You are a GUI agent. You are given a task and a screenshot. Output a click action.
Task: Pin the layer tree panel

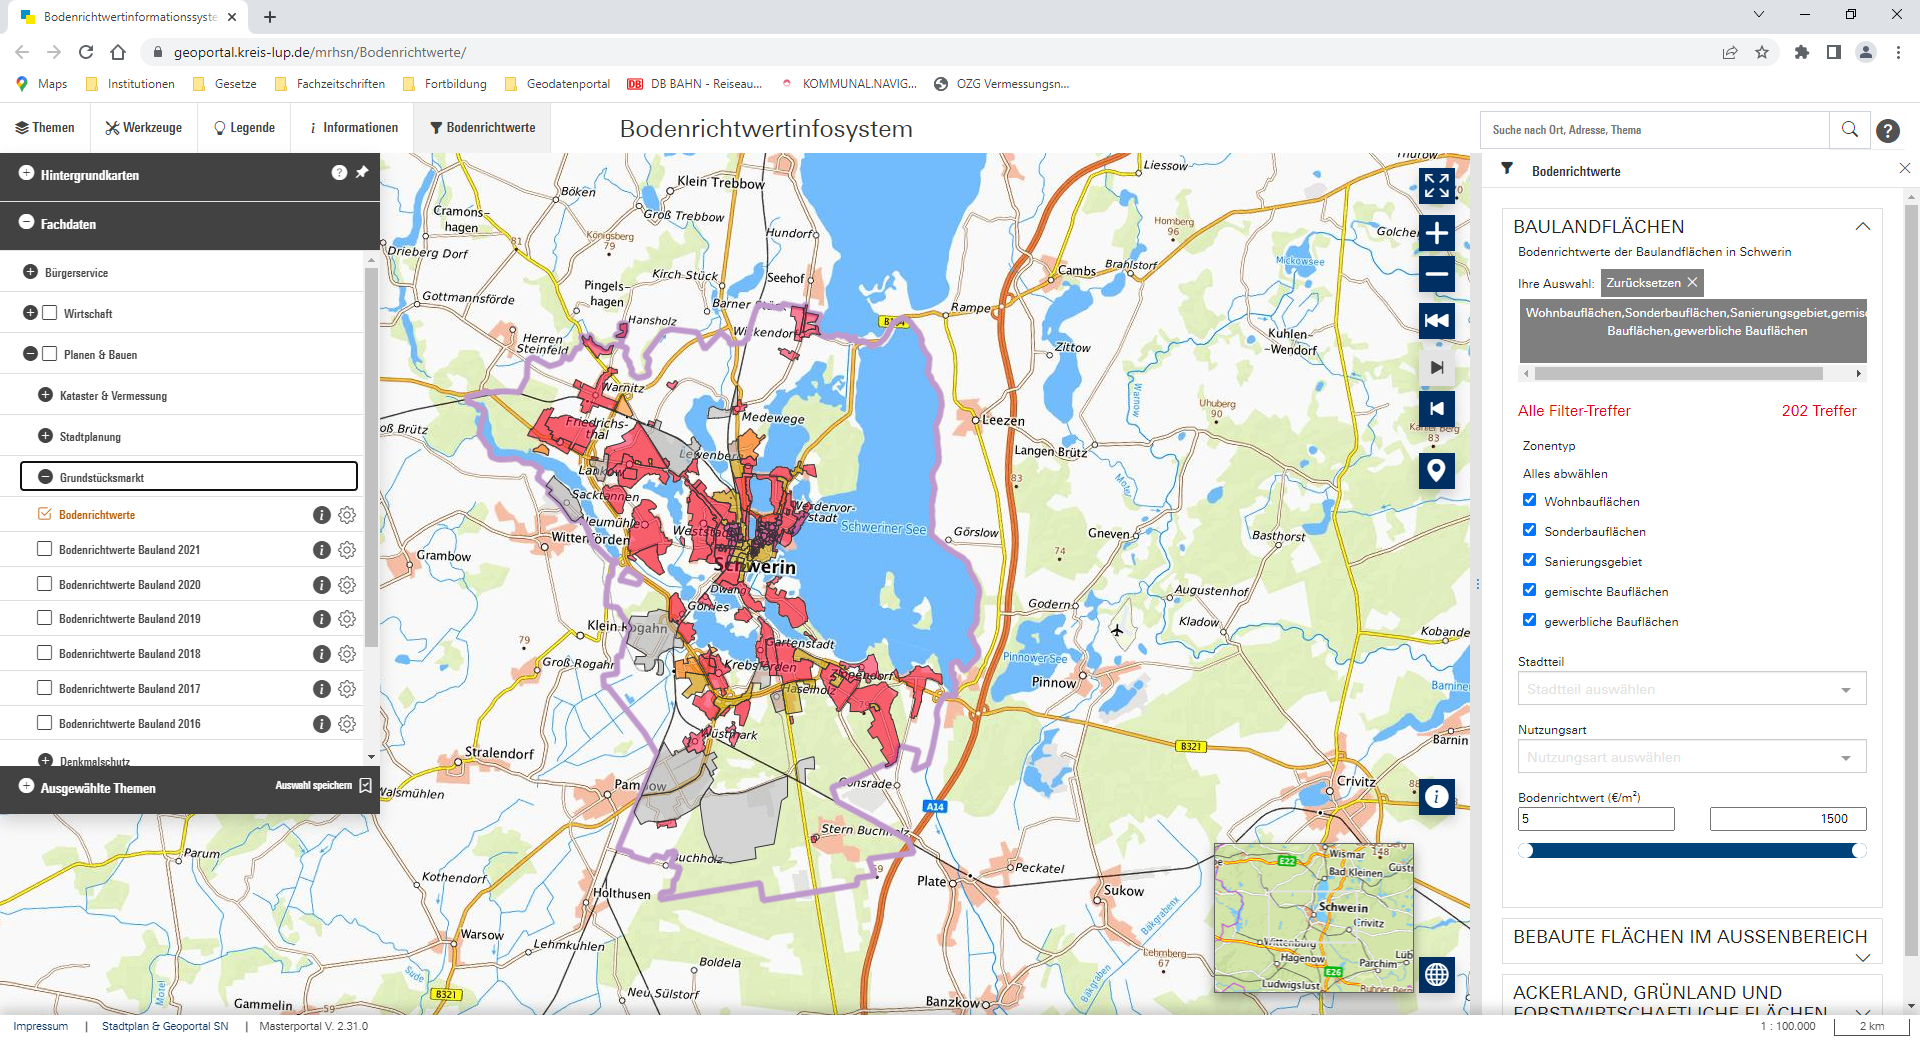click(362, 172)
